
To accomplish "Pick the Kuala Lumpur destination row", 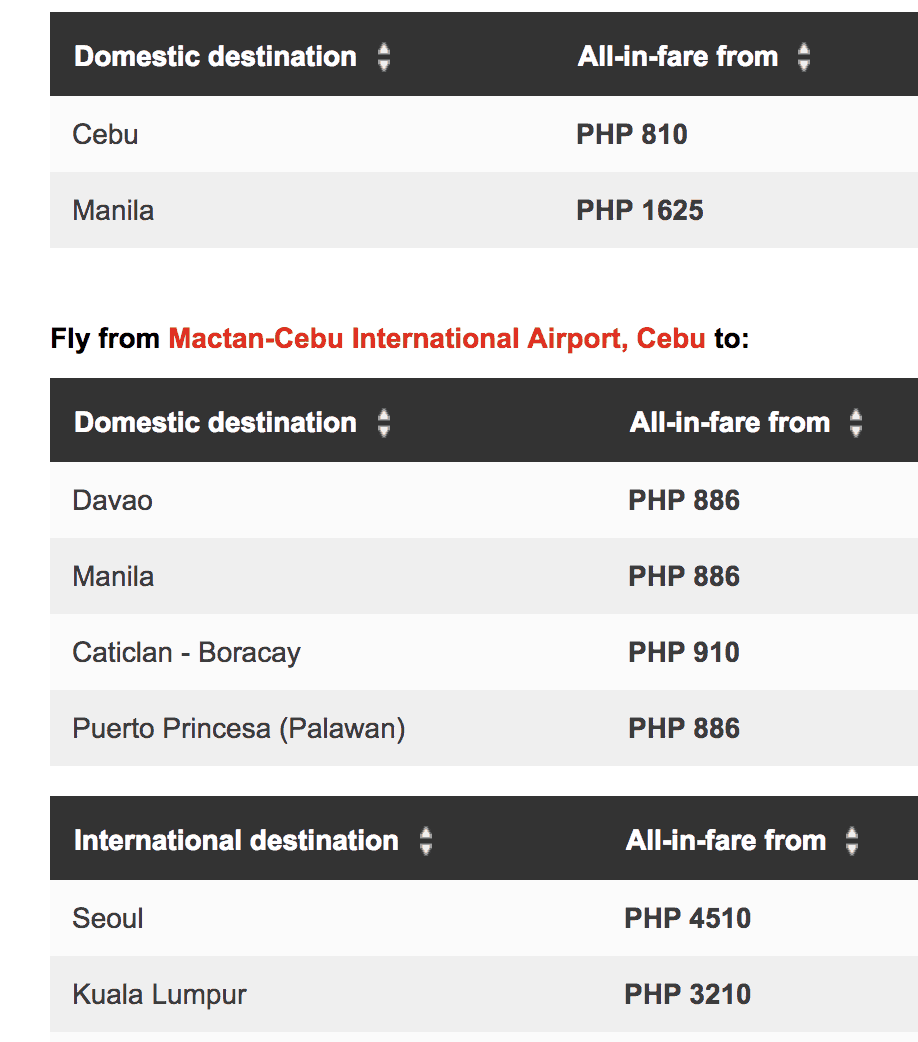I will [160, 994].
